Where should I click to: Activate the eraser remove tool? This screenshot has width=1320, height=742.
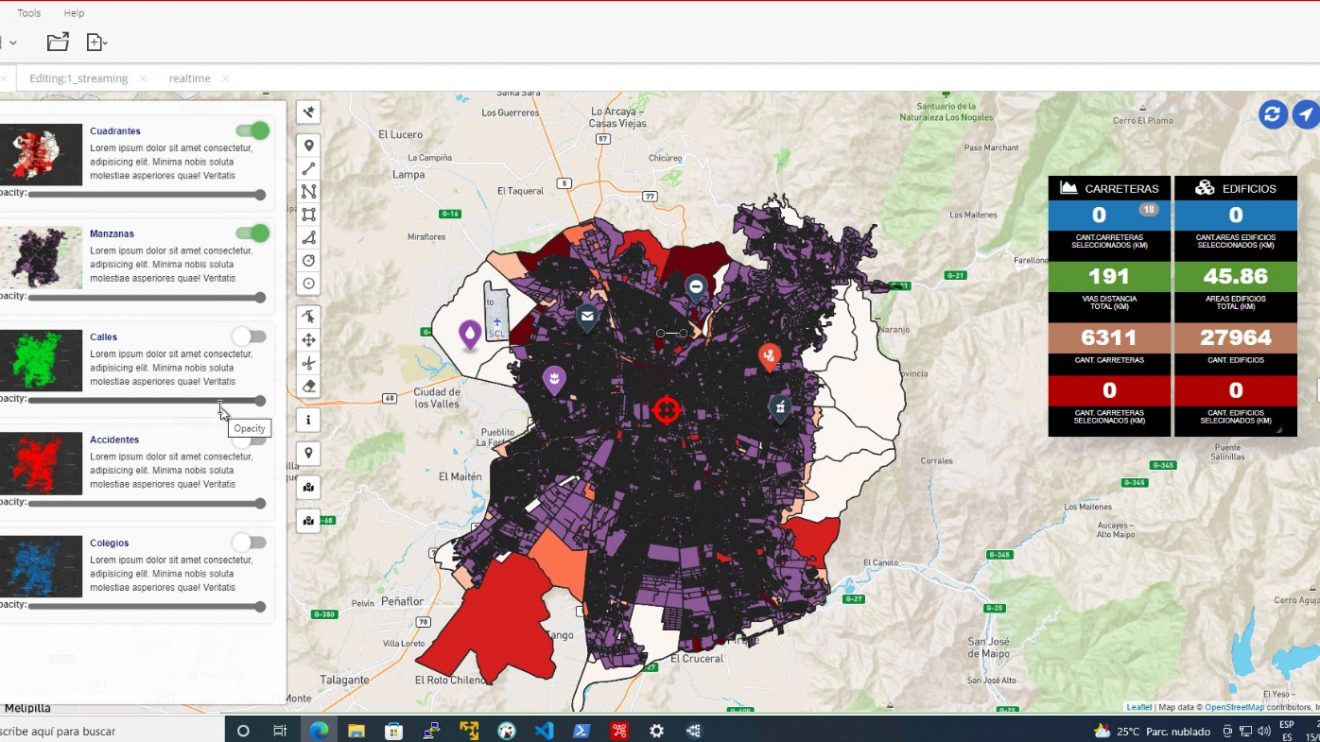(x=309, y=386)
